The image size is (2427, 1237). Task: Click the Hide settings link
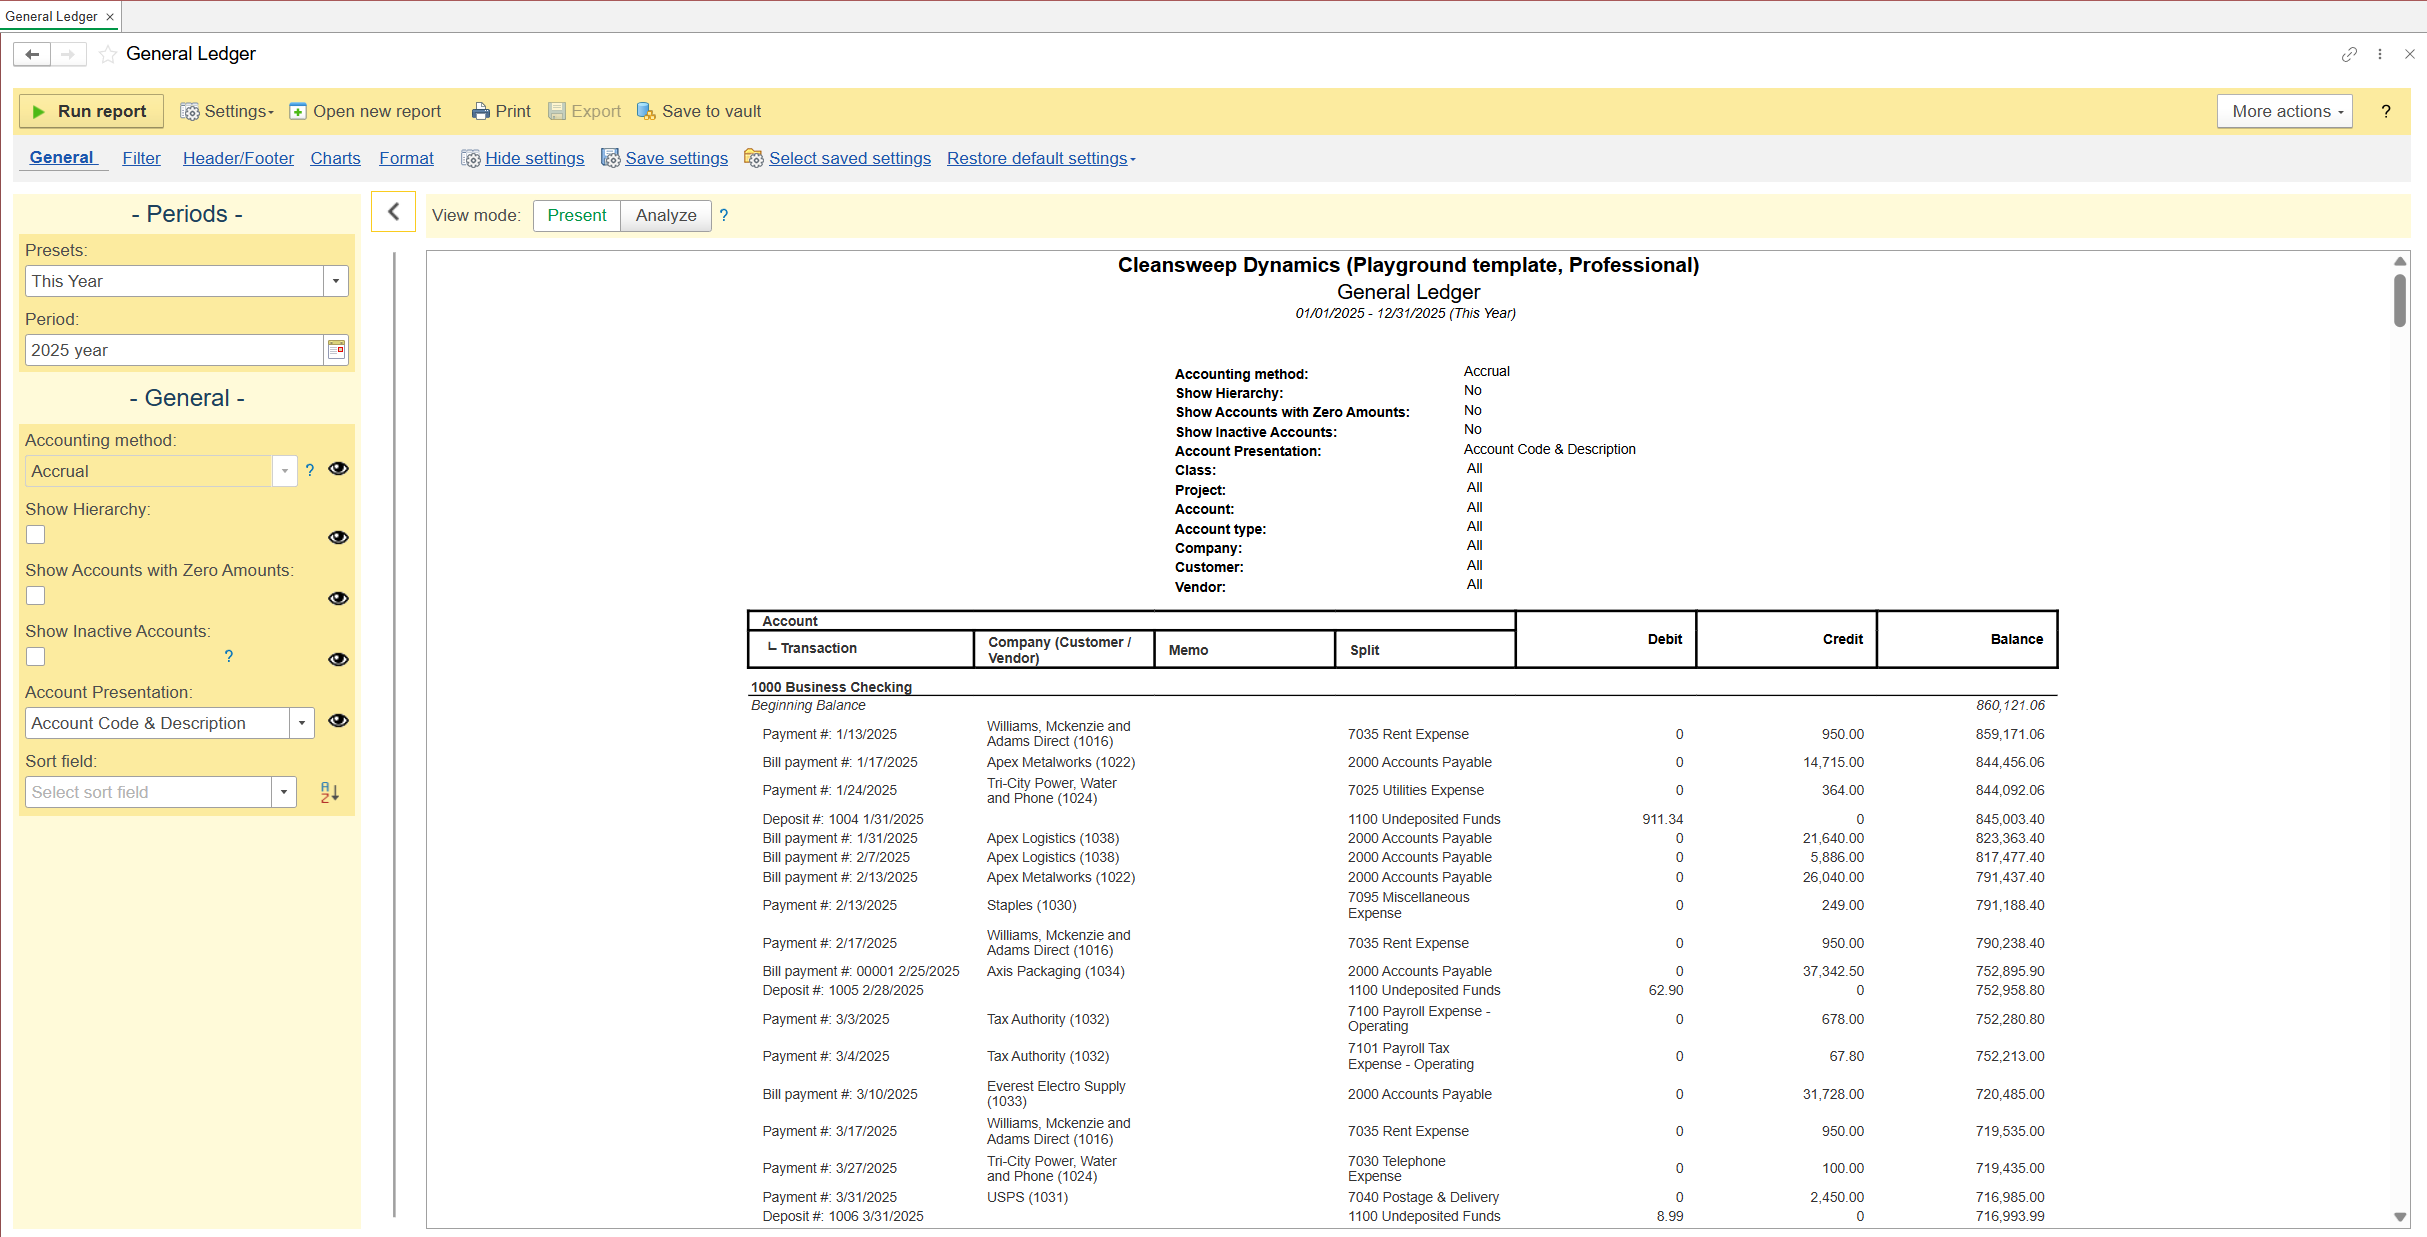[x=534, y=158]
